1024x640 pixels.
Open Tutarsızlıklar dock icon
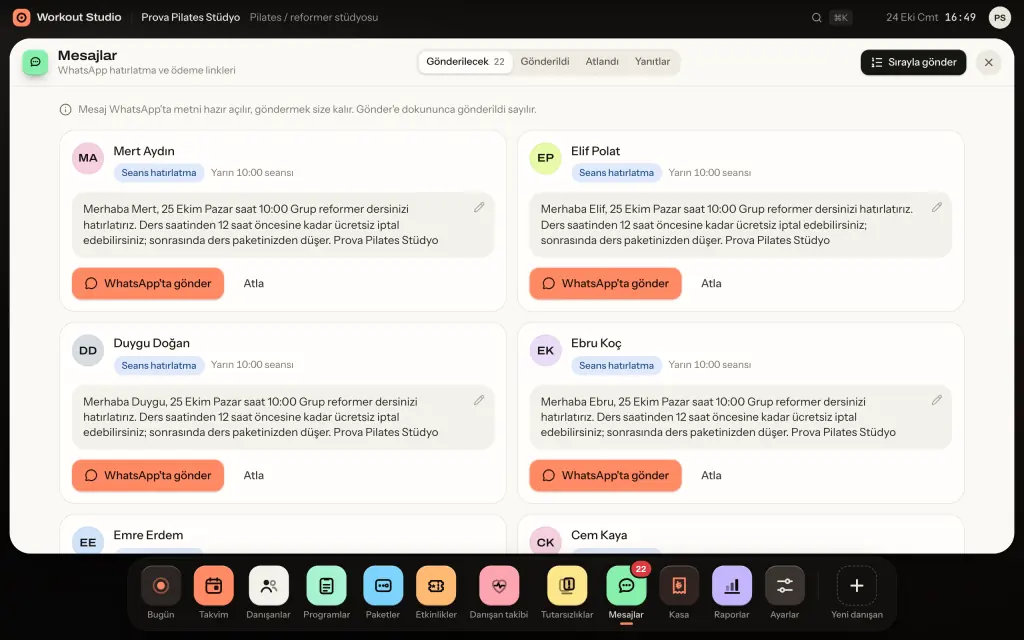567,585
